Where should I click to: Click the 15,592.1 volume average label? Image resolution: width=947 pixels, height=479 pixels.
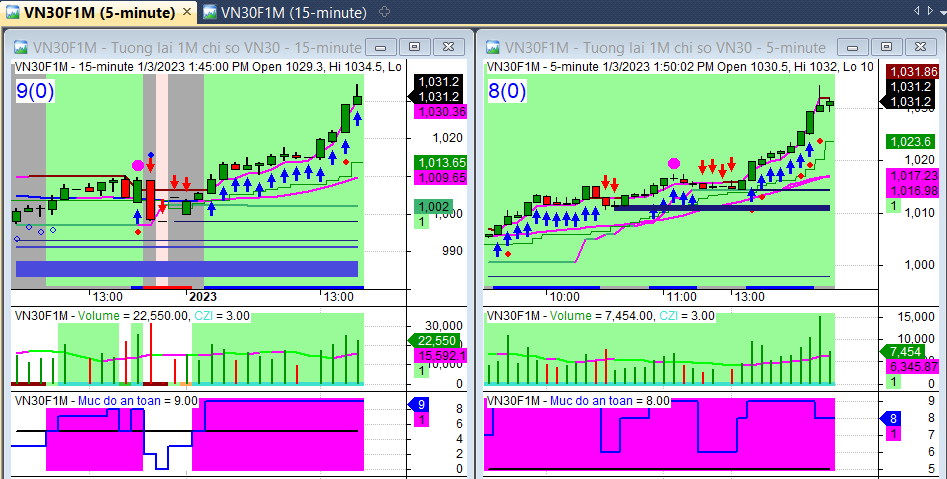[440, 356]
